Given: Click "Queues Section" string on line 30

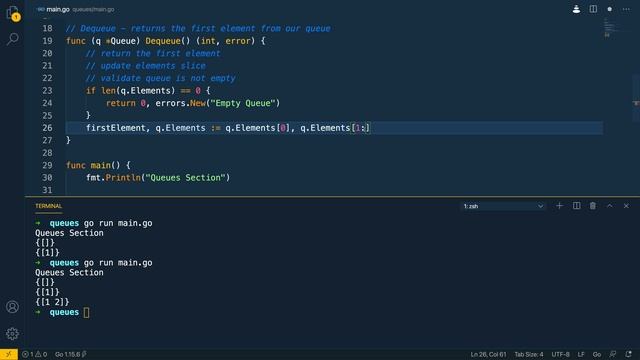Looking at the screenshot, I should (x=185, y=178).
